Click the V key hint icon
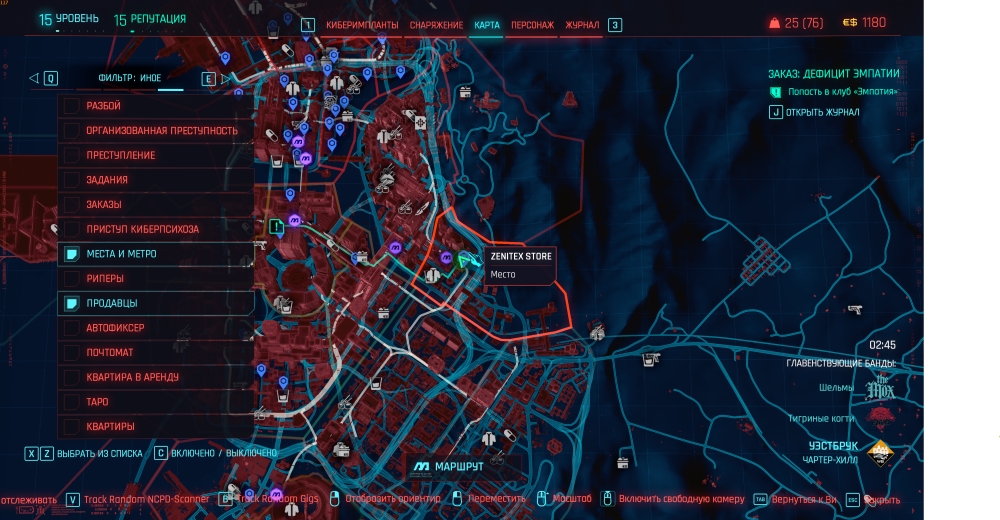The width and height of the screenshot is (1000, 520). click(73, 500)
